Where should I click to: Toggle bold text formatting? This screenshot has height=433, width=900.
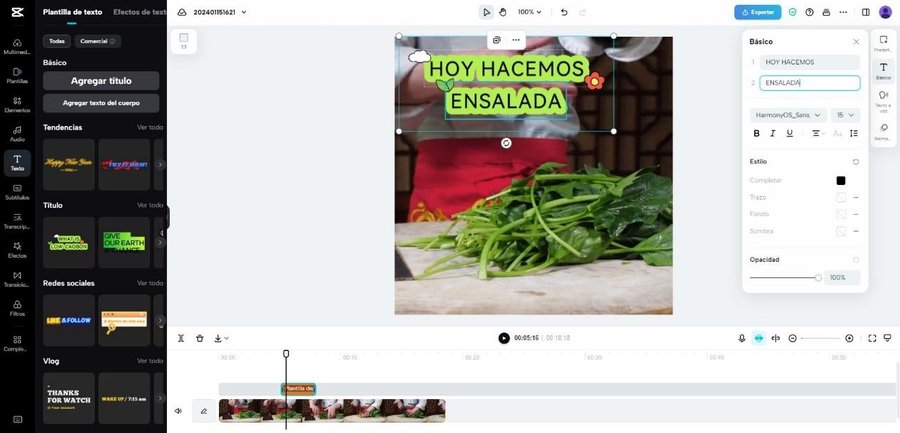[x=757, y=133]
